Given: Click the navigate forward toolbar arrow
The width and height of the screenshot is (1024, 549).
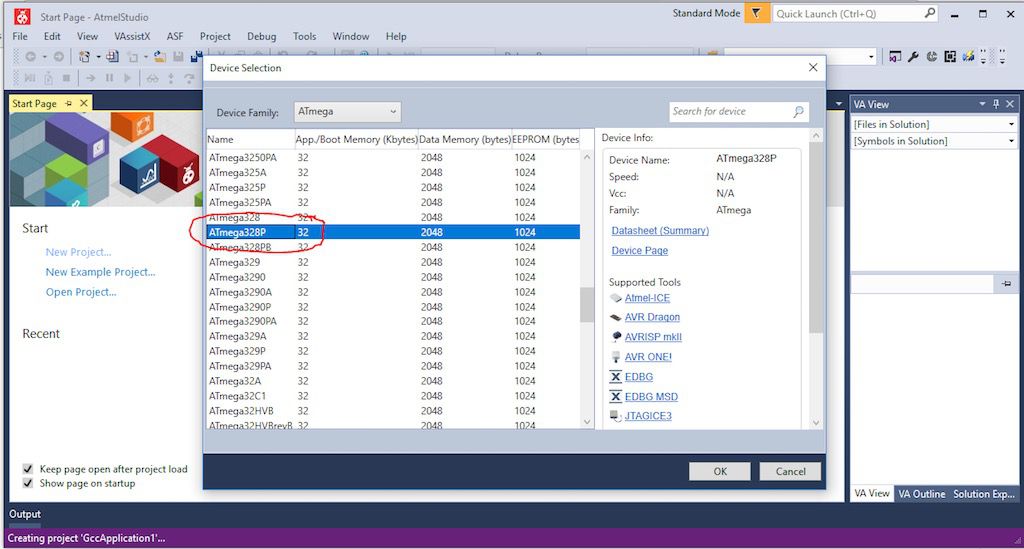Looking at the screenshot, I should pyautogui.click(x=58, y=57).
